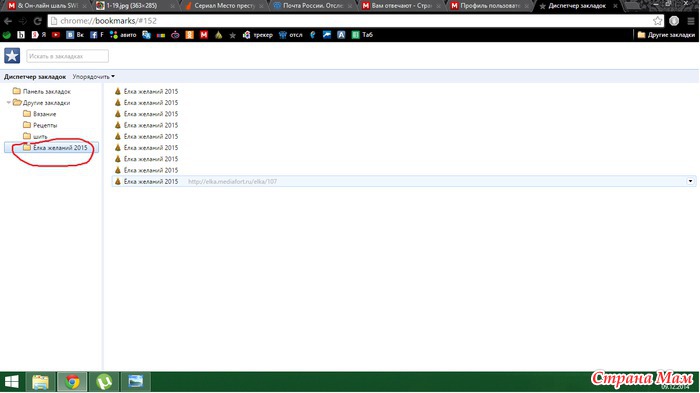Screen dimensions: 700x393
Task: Open the Facebook F bookmark
Action: point(96,35)
